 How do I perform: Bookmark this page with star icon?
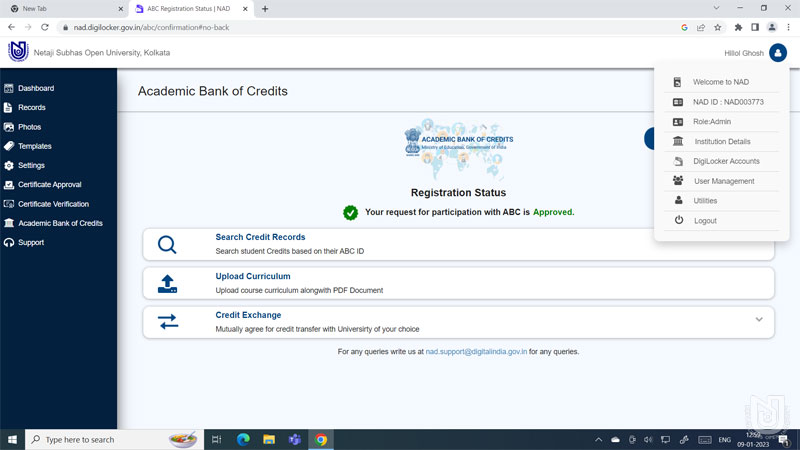pyautogui.click(x=717, y=28)
